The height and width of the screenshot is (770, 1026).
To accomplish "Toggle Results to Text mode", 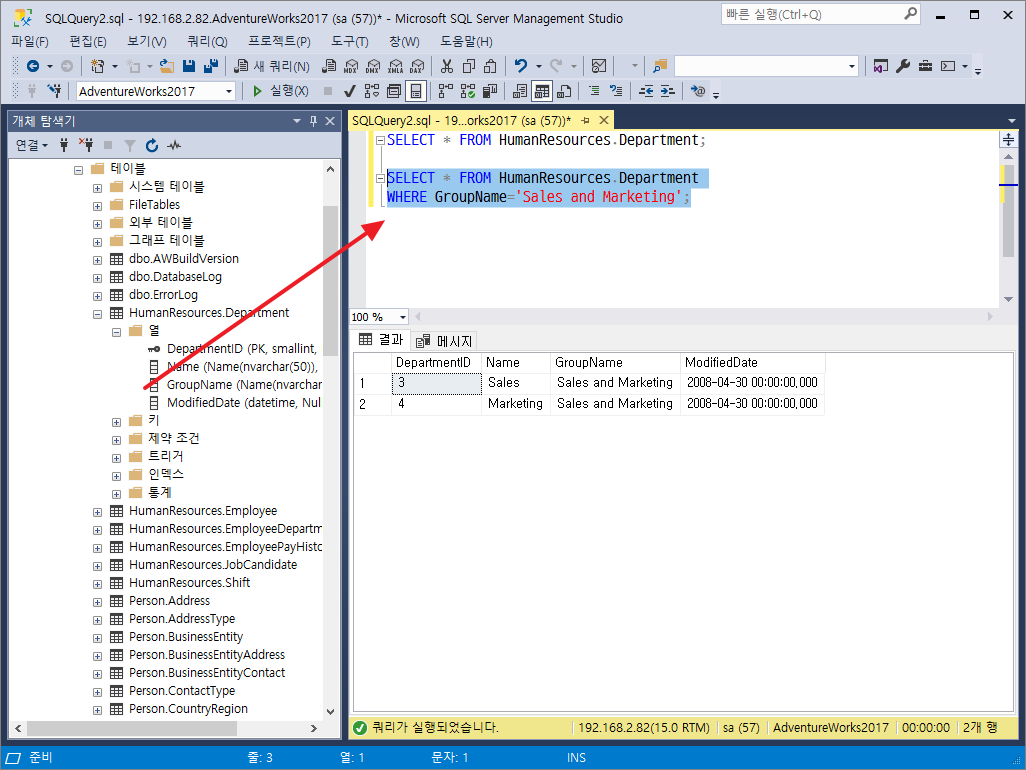I will coord(520,91).
